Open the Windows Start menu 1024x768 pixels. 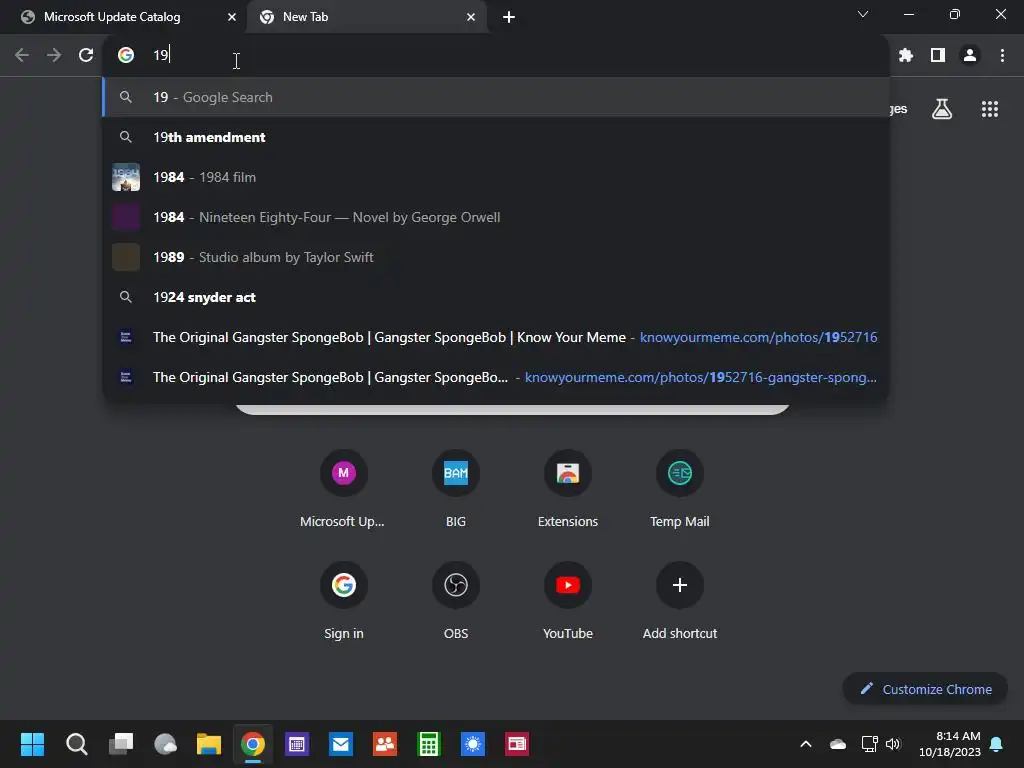[32, 744]
